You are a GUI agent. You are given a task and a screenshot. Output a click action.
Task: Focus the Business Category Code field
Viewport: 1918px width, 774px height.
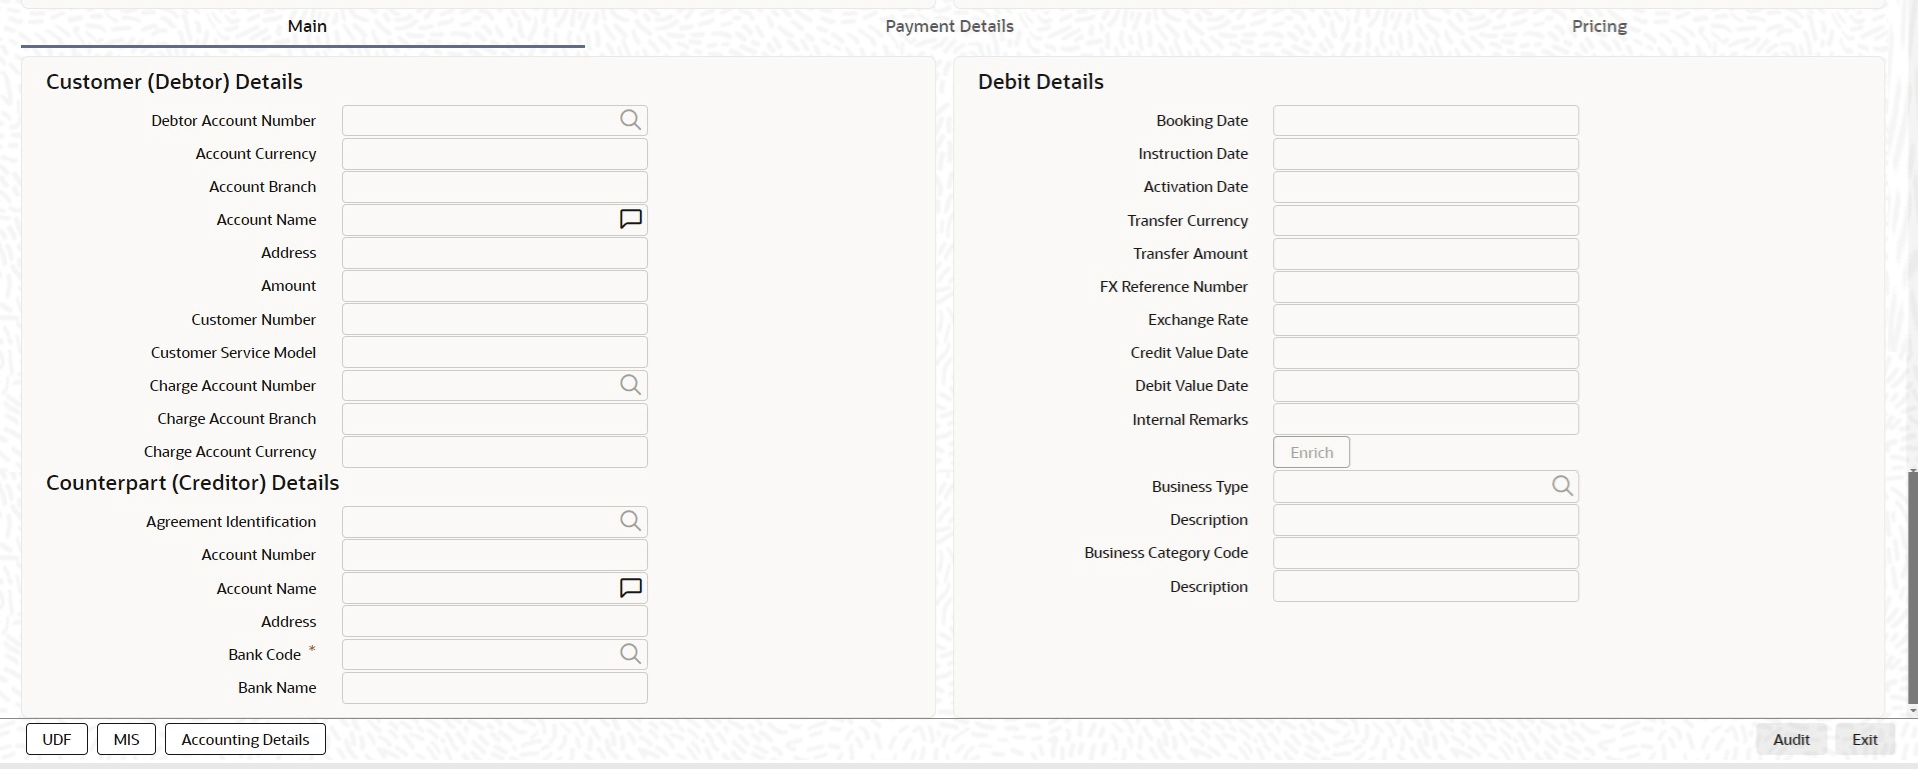click(x=1426, y=552)
